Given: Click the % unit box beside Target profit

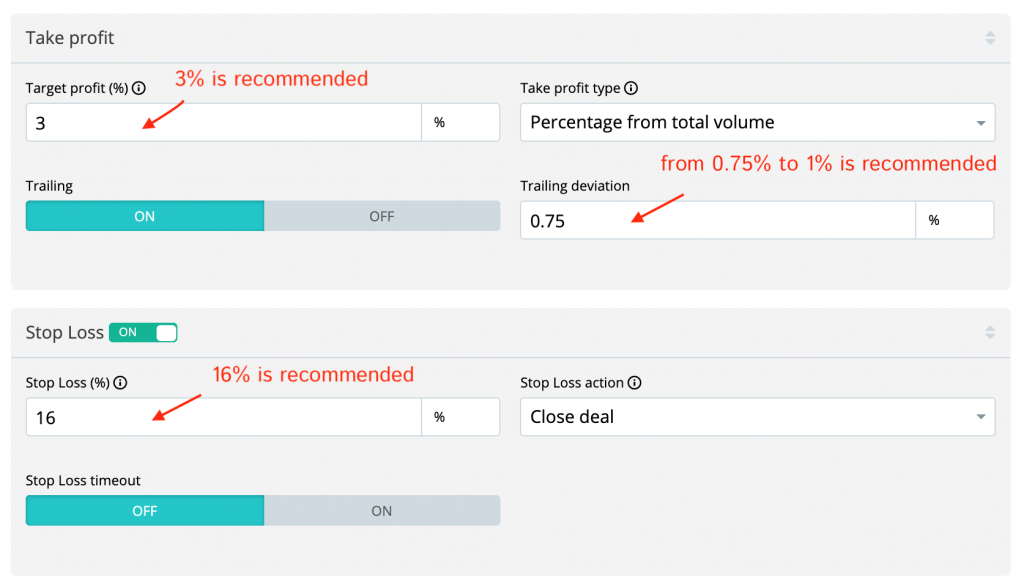Looking at the screenshot, I should [x=460, y=123].
